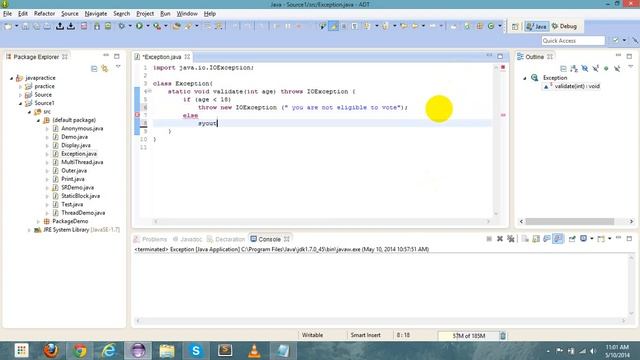Close the Exception.java editor tab
The height and width of the screenshot is (360, 640).
pyautogui.click(x=187, y=57)
